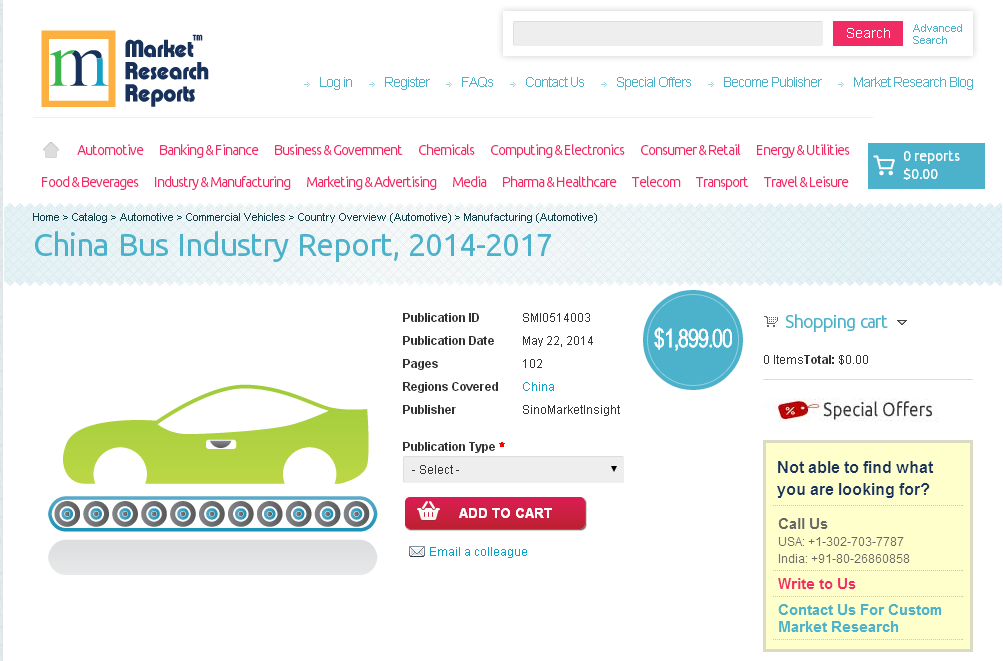Open the Register link
This screenshot has height=661, width=1003.
407,83
